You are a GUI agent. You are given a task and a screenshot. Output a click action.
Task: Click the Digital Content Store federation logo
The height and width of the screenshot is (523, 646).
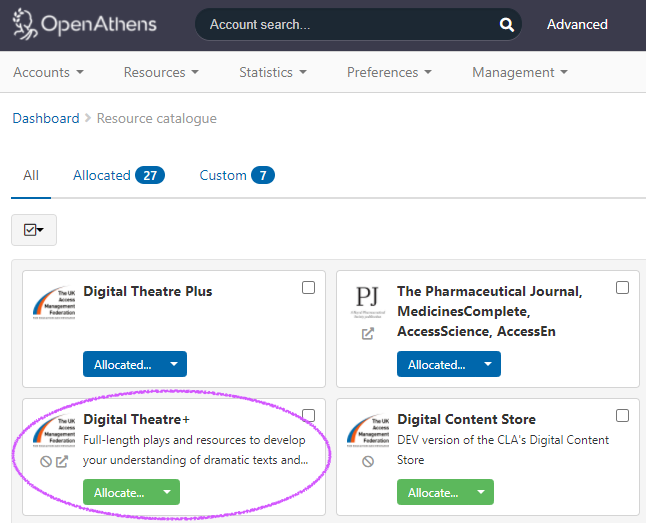(x=368, y=431)
